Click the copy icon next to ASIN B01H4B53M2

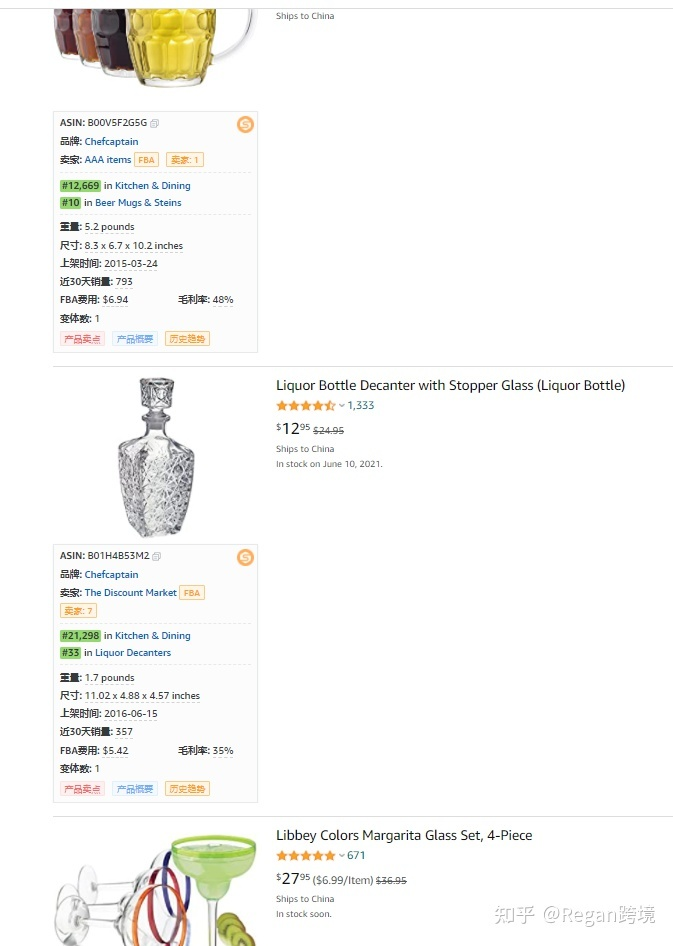click(158, 557)
